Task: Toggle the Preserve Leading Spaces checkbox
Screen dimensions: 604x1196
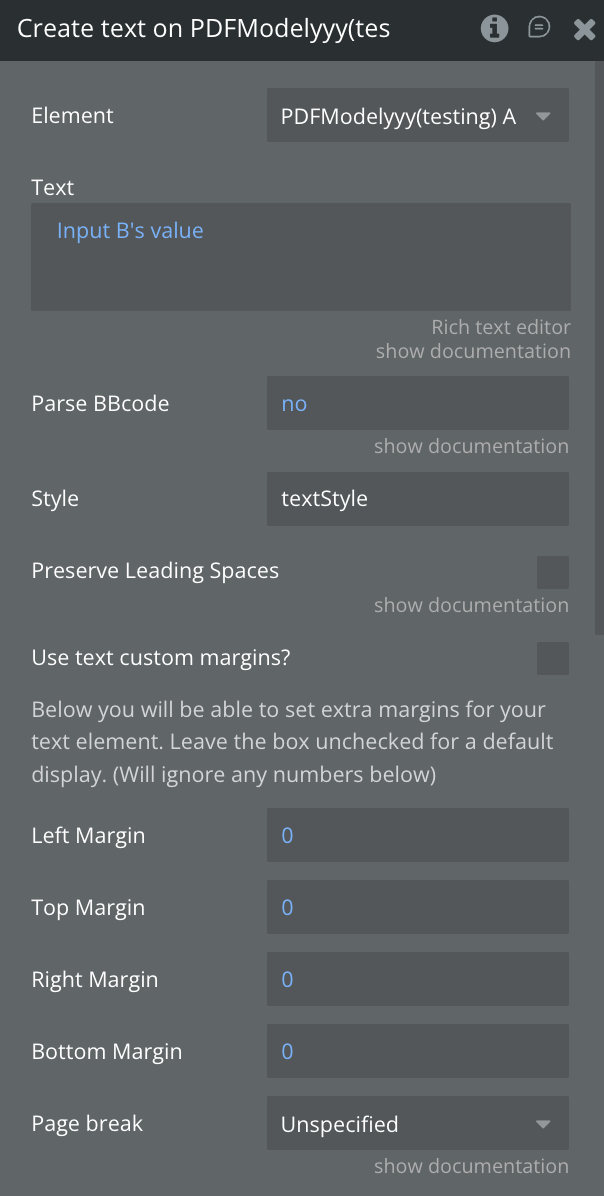Action: tap(552, 572)
